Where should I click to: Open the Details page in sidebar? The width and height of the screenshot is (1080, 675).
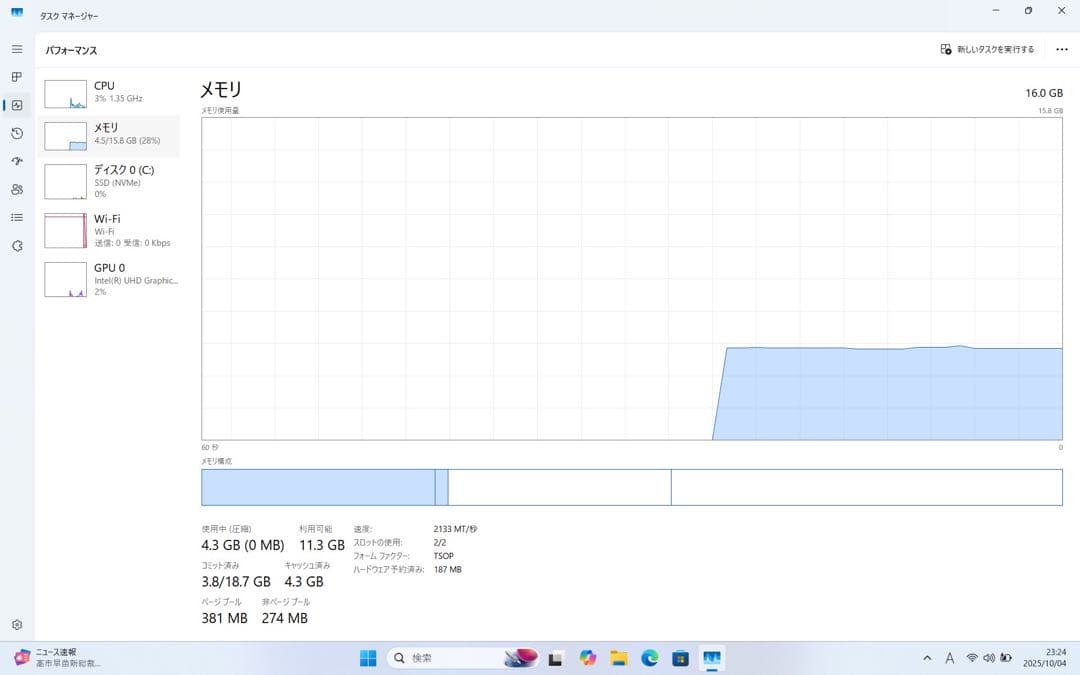click(16, 217)
